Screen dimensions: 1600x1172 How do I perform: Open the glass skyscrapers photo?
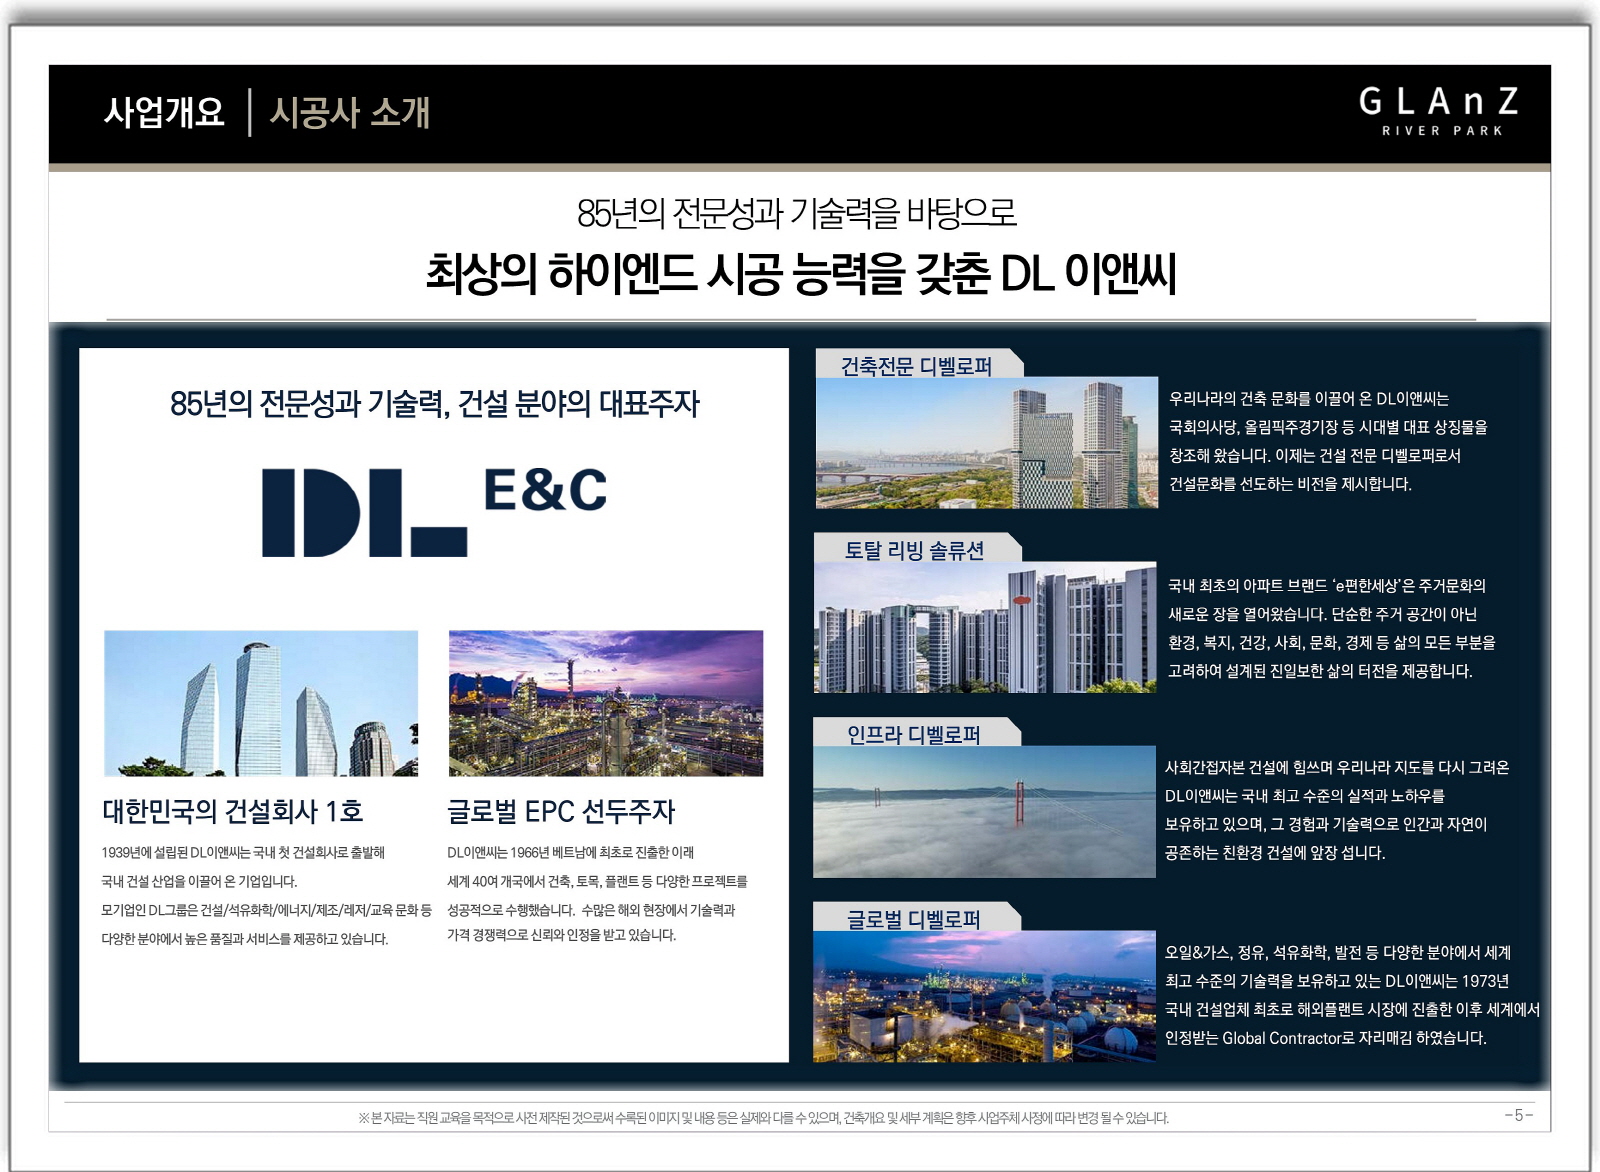(x=261, y=703)
